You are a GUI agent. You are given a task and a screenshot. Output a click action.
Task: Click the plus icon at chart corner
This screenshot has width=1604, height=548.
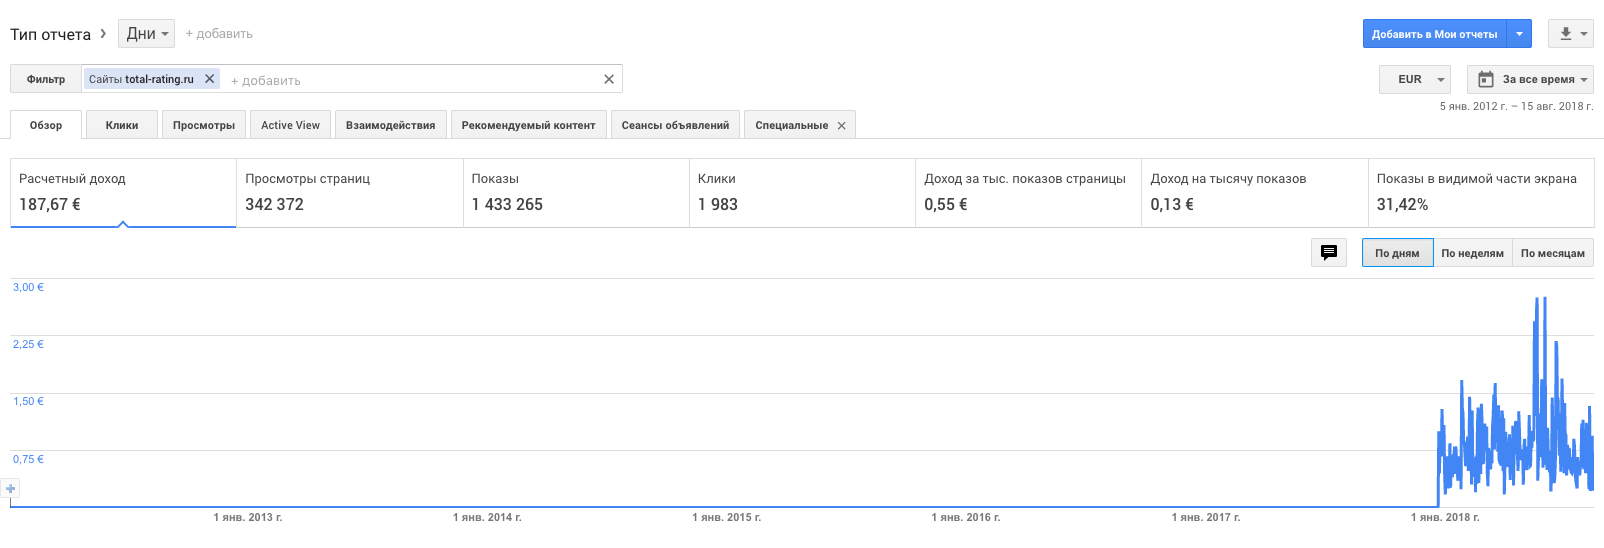click(x=11, y=489)
